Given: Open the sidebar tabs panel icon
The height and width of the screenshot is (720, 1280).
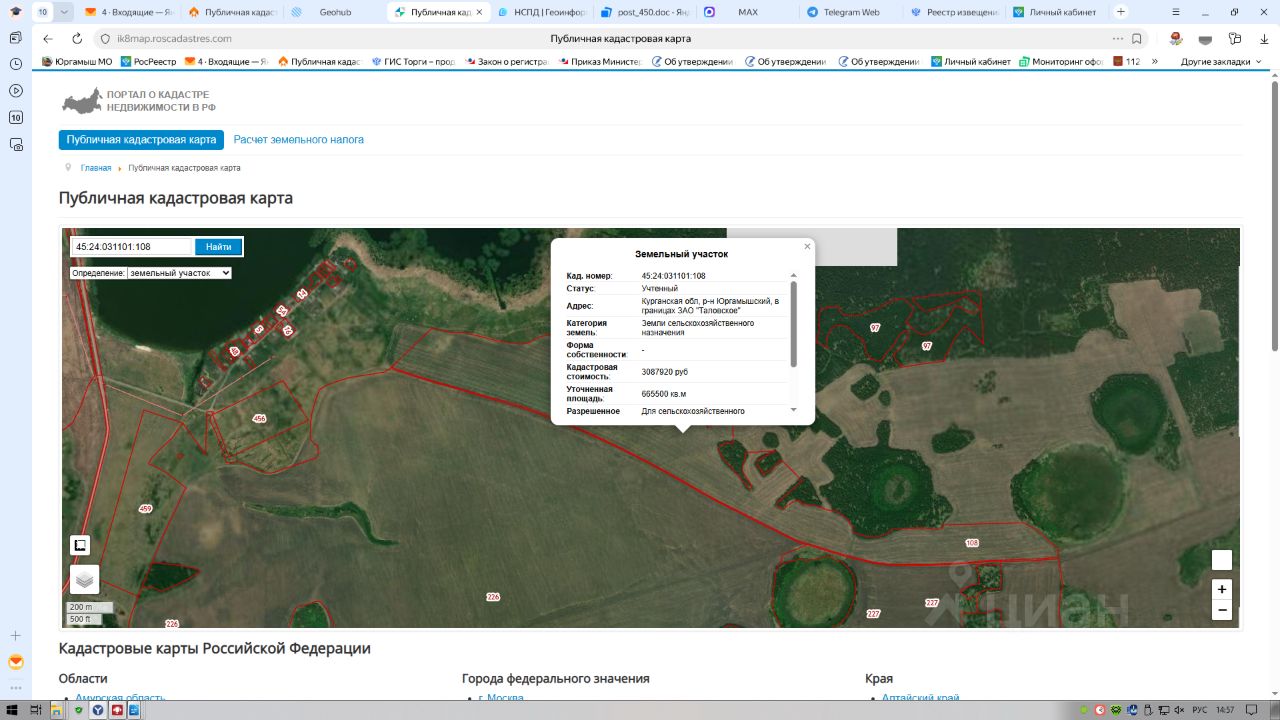Looking at the screenshot, I should (x=16, y=117).
